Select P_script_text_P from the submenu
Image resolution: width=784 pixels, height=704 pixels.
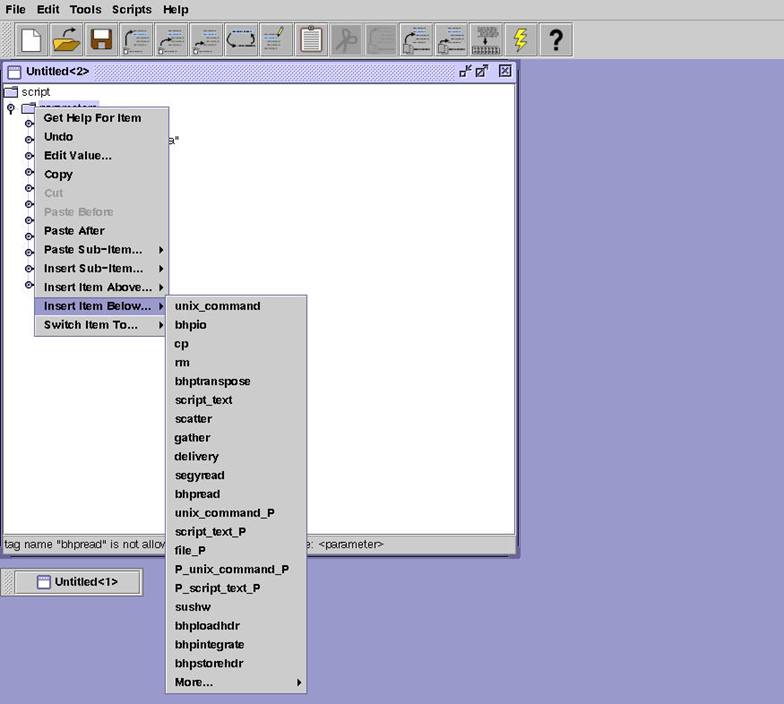pos(236,588)
